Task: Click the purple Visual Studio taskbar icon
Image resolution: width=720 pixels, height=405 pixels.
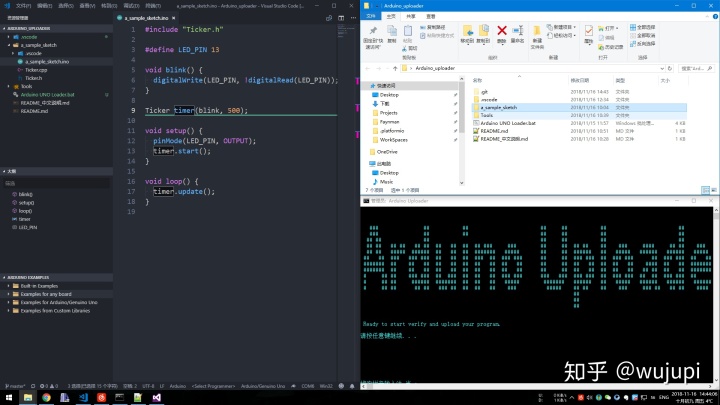Action: (157, 398)
